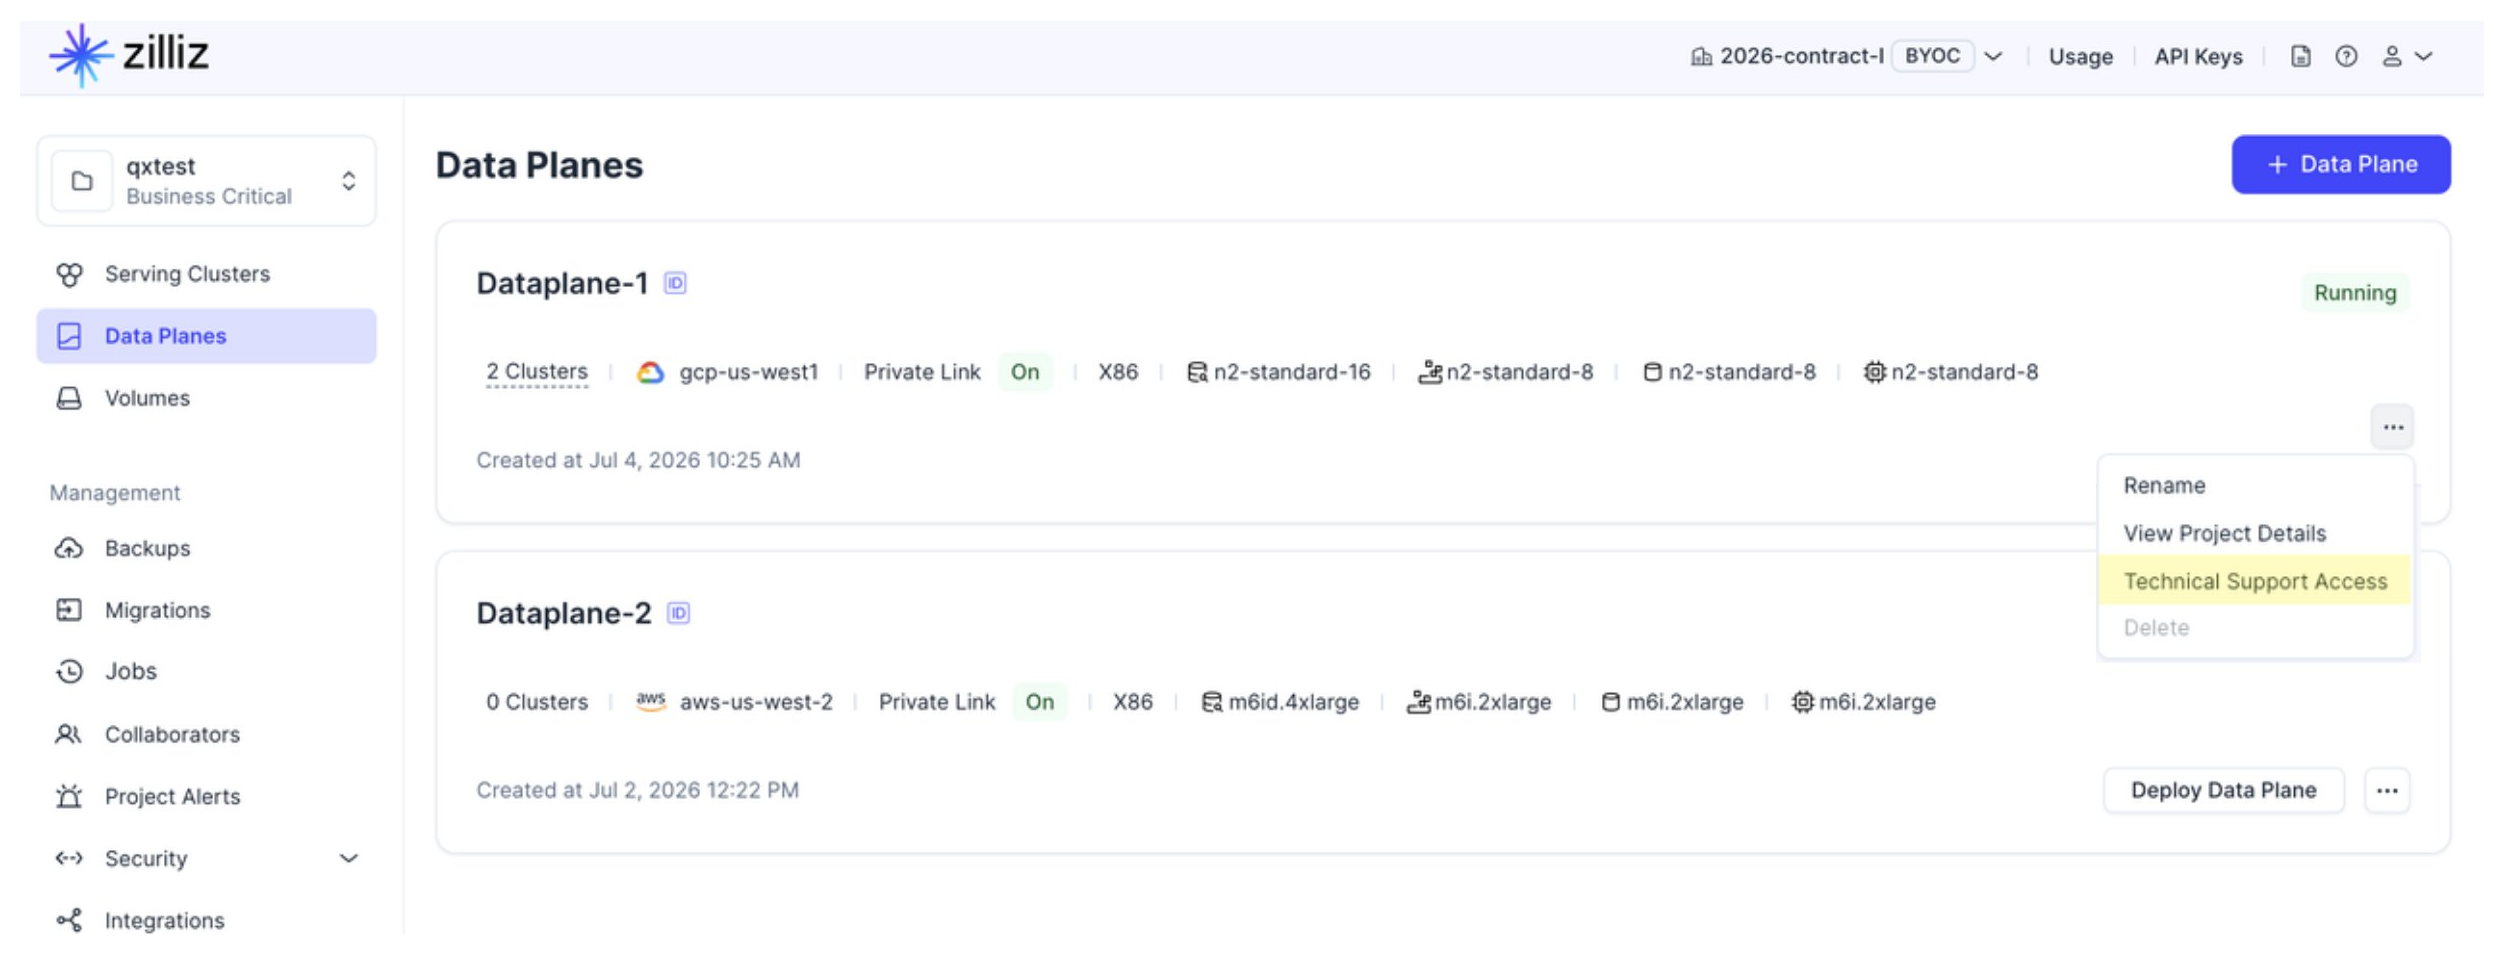Screen dimensions: 2504x954
Task: Click the Deploy Data Plane button
Action: click(x=2223, y=790)
